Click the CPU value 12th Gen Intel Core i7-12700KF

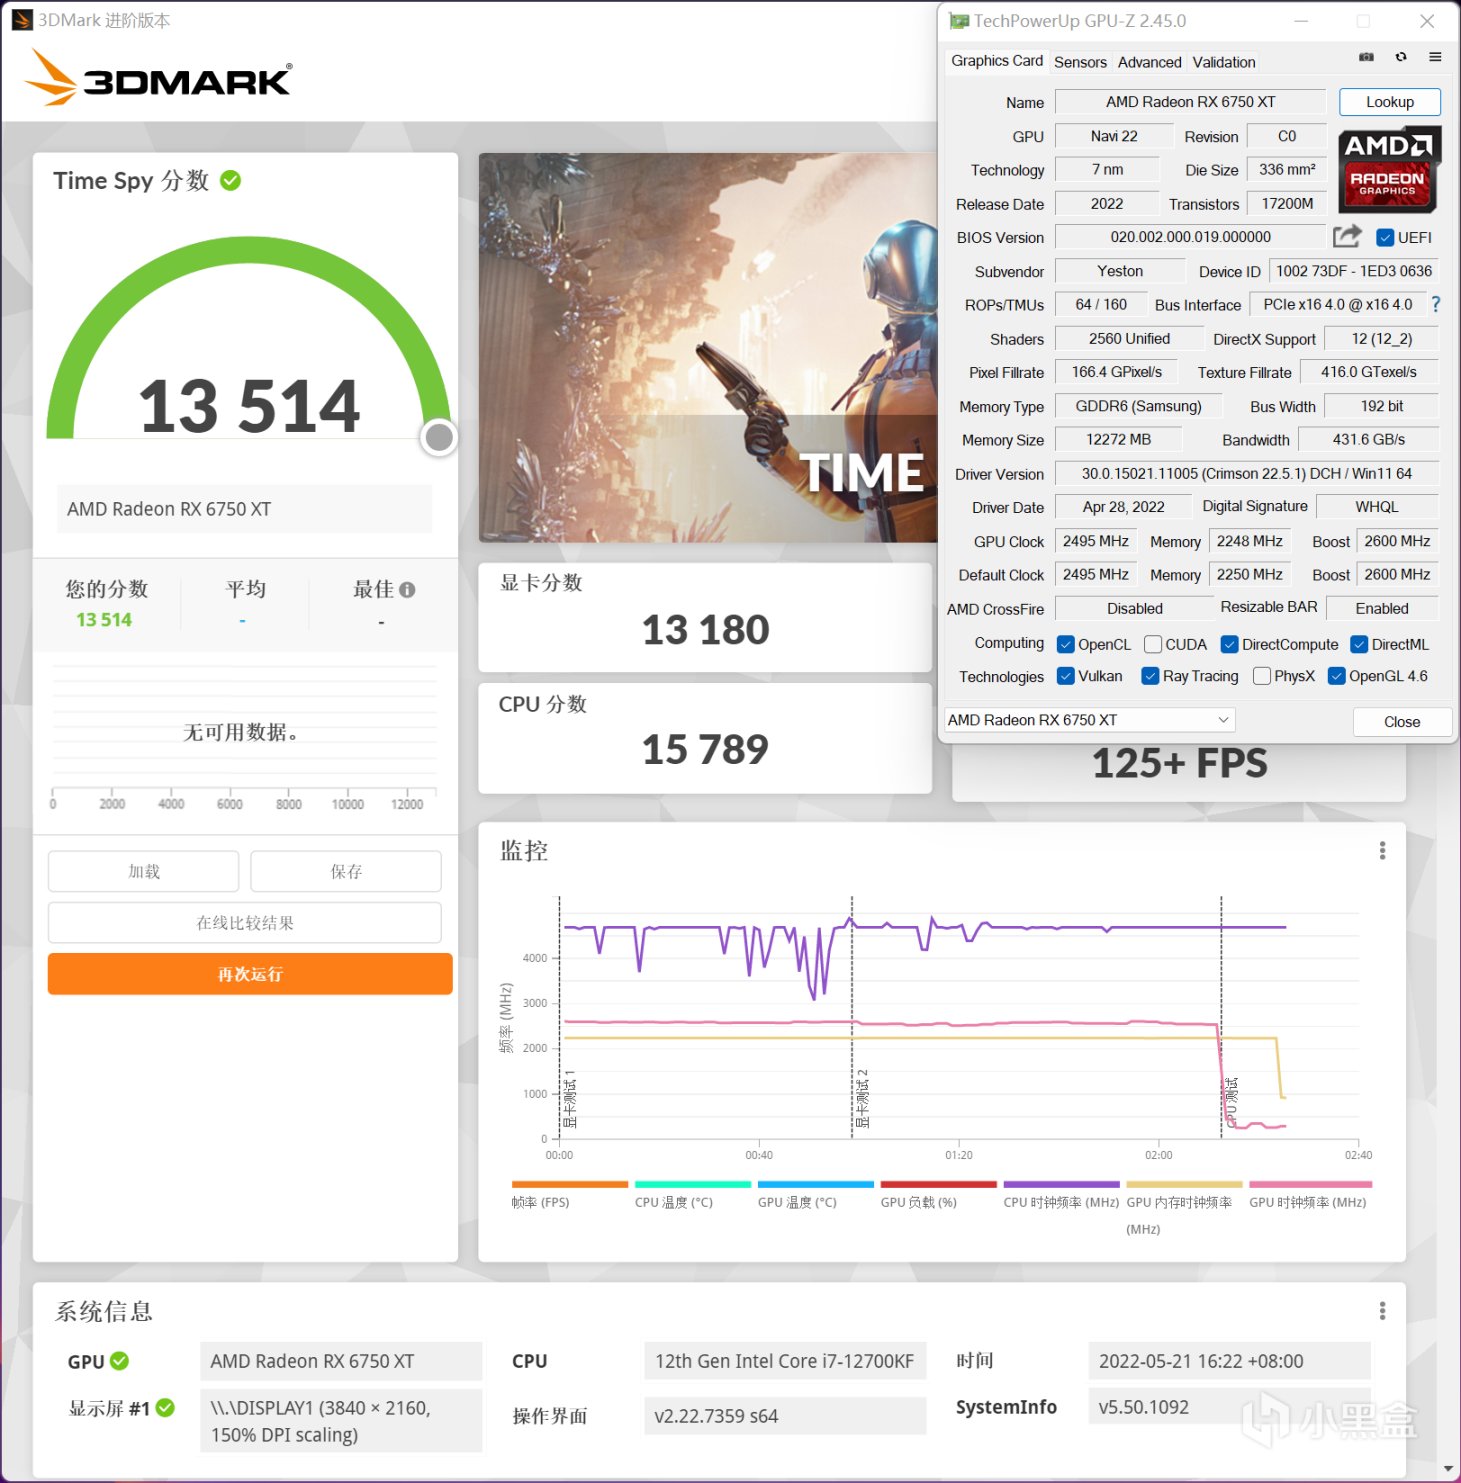pyautogui.click(x=785, y=1361)
